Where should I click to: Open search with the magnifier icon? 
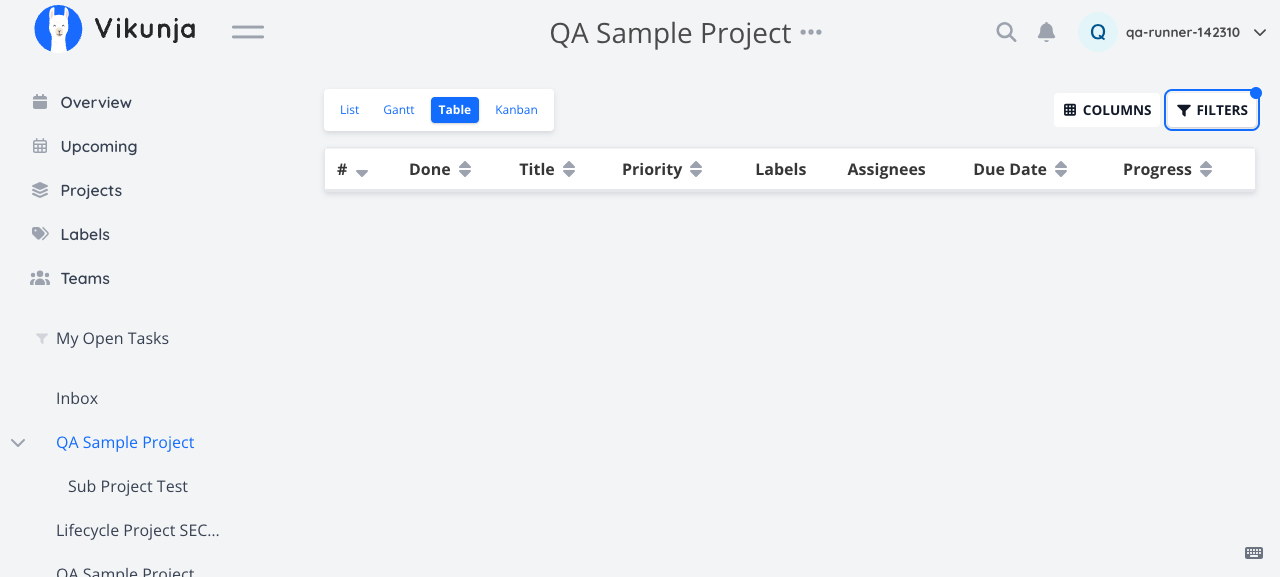coord(1006,32)
